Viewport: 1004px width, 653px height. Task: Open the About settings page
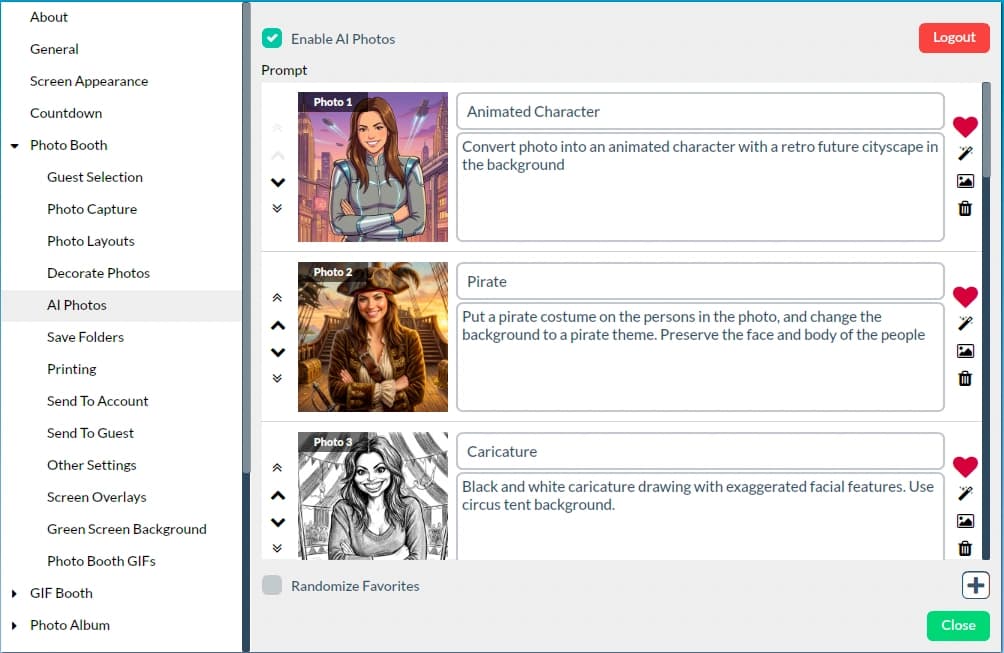click(49, 17)
